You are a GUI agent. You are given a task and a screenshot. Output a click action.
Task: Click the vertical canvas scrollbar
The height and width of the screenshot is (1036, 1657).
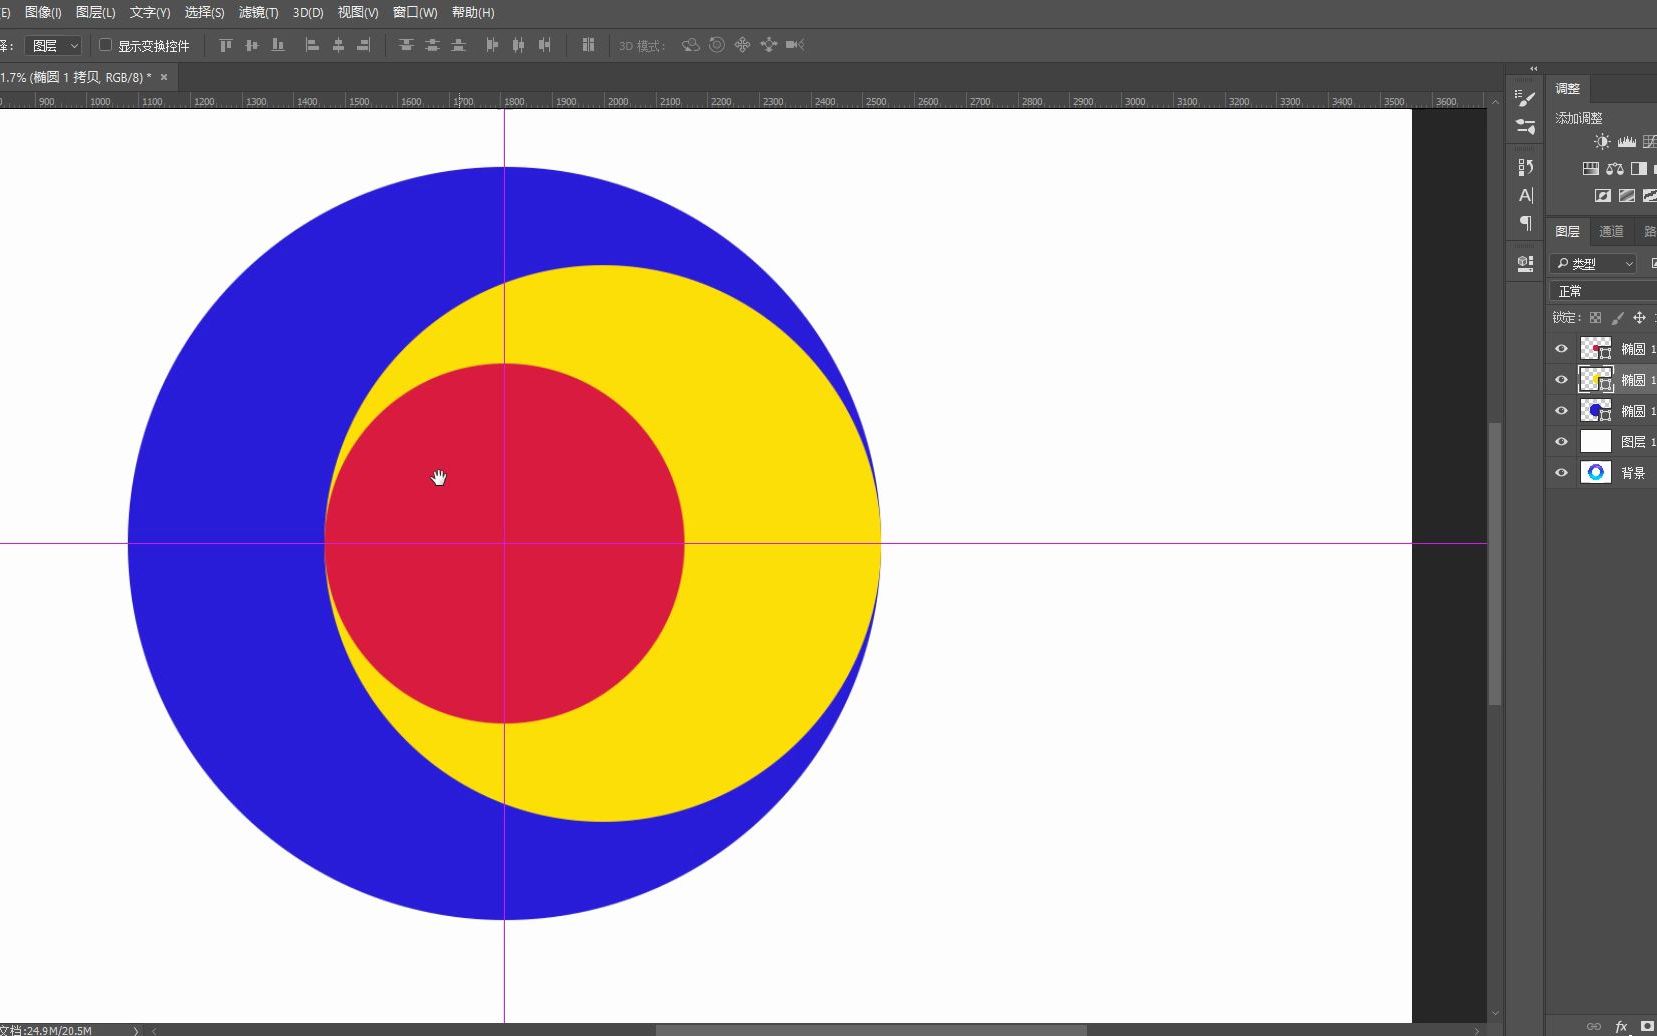tap(1495, 564)
